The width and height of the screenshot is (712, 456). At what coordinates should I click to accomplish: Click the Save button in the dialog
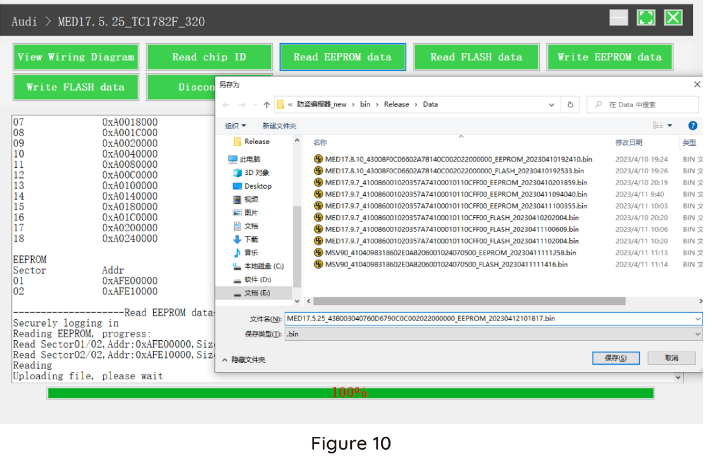click(609, 358)
